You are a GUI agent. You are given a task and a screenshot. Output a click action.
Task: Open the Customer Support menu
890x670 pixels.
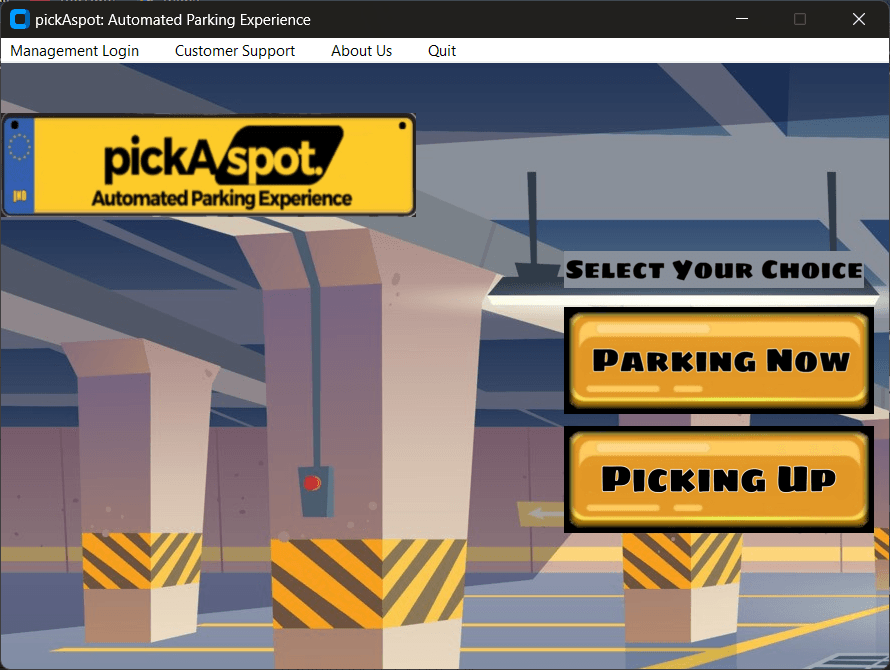(x=235, y=50)
